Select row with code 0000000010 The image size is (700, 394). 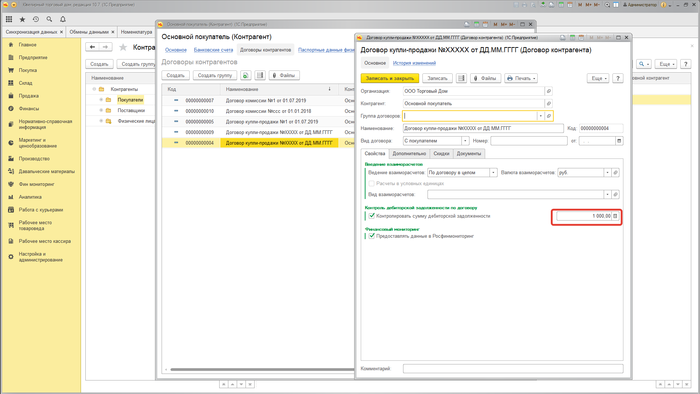[258, 111]
